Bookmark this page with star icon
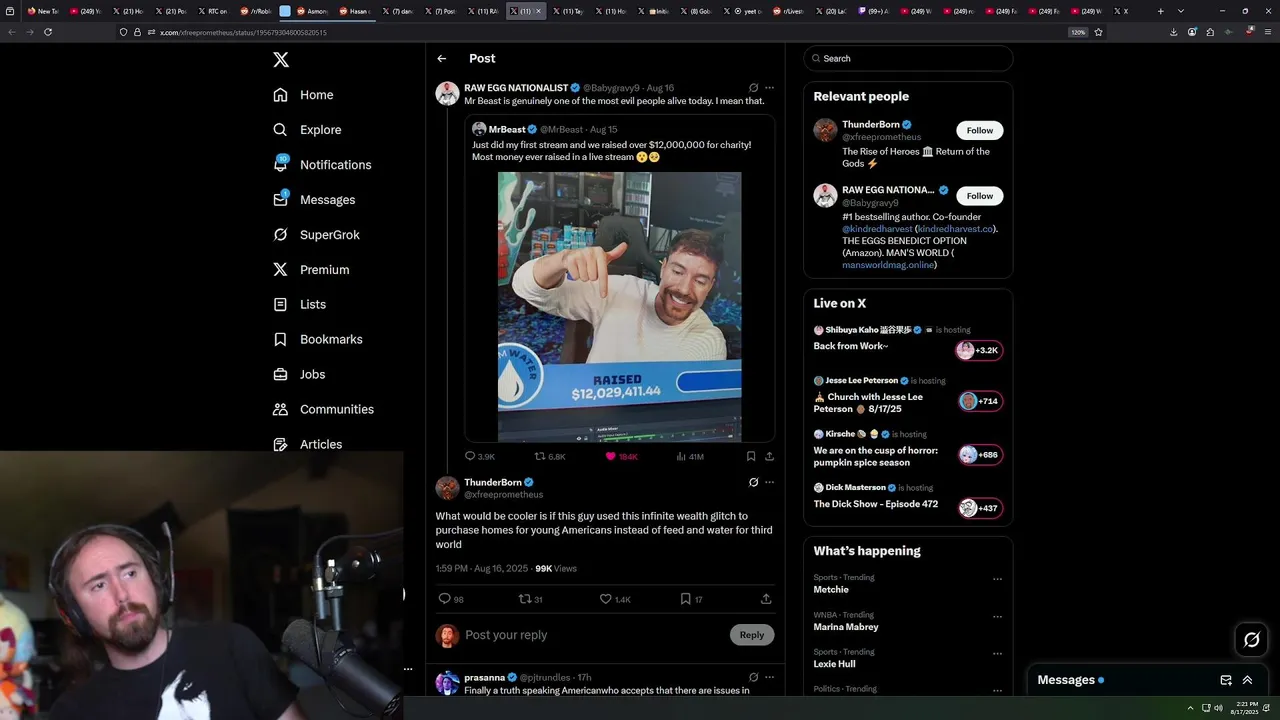The image size is (1280, 720). click(x=1098, y=32)
